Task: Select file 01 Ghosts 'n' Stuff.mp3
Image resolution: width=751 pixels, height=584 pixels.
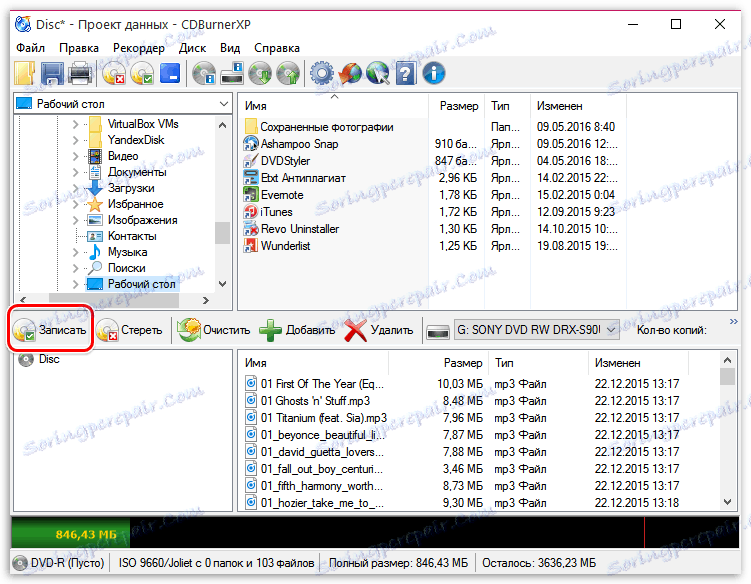Action: [x=315, y=401]
